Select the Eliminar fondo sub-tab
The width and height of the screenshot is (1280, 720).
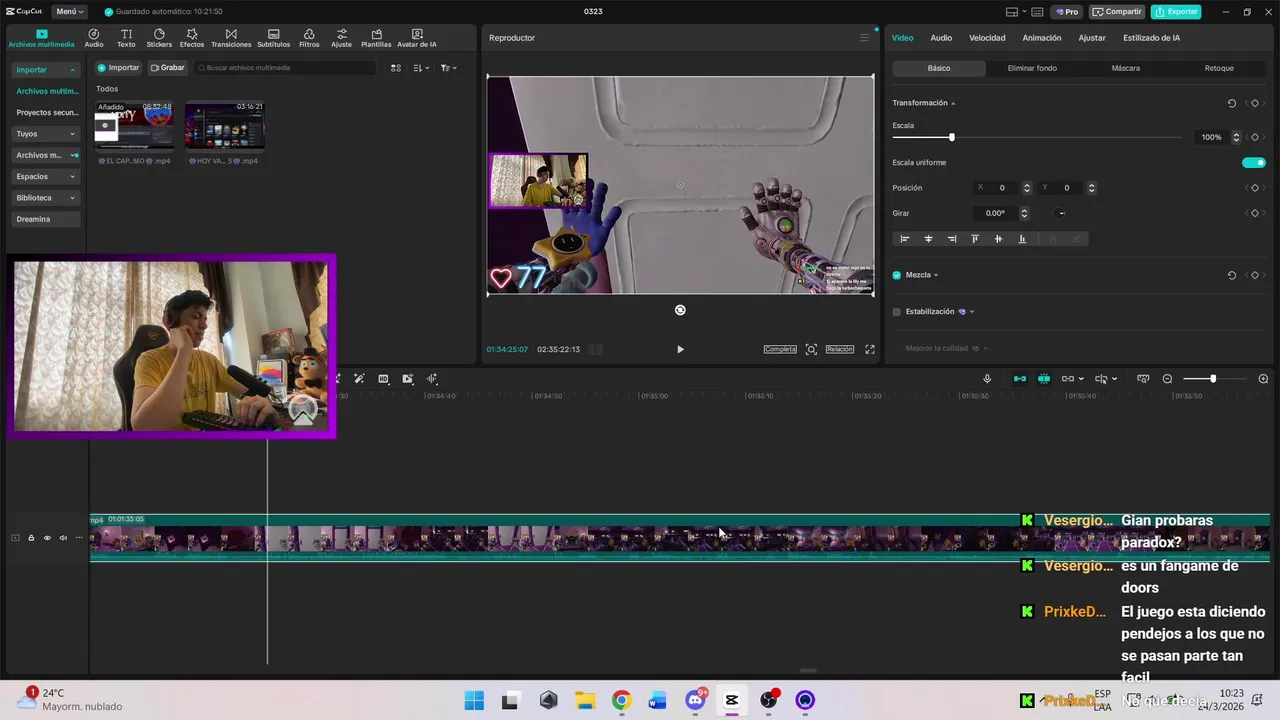coord(1032,68)
